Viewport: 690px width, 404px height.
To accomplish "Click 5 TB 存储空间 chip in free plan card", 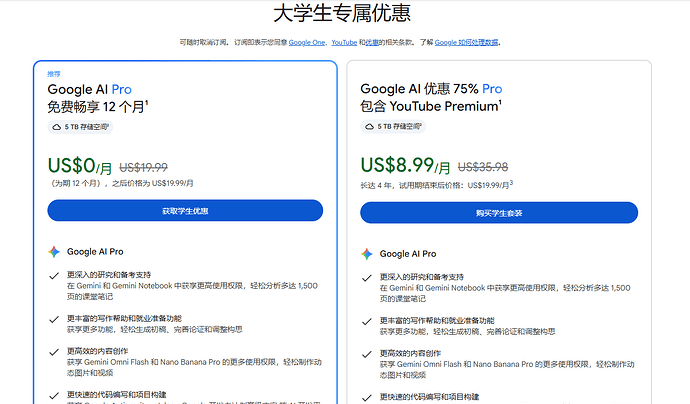I will (81, 127).
